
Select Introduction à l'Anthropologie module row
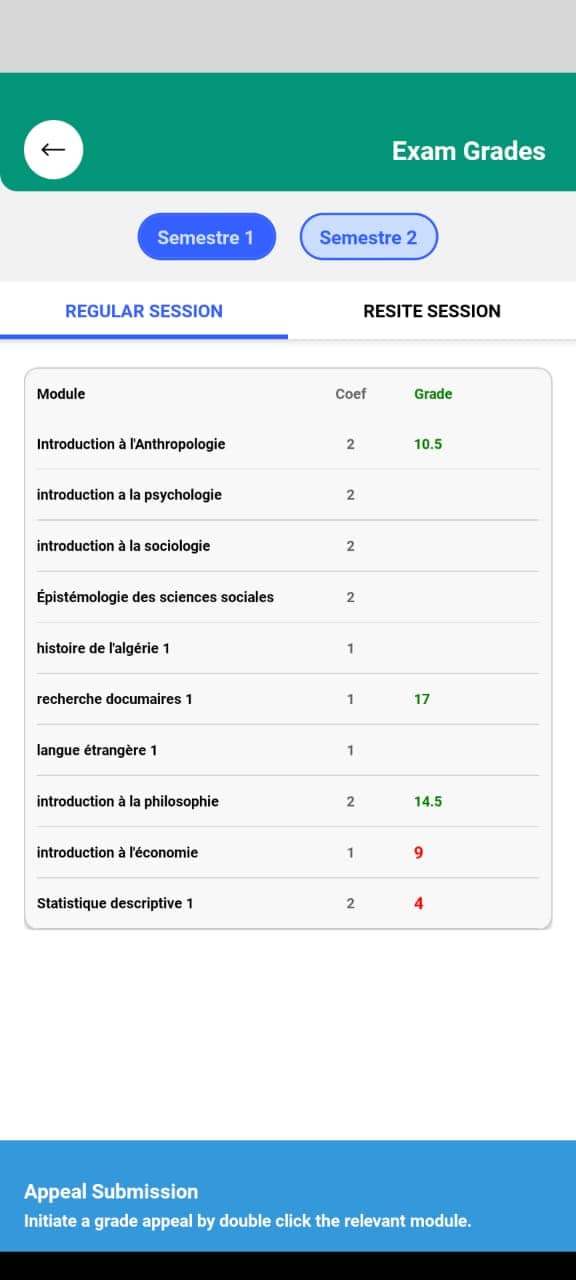pyautogui.click(x=288, y=444)
